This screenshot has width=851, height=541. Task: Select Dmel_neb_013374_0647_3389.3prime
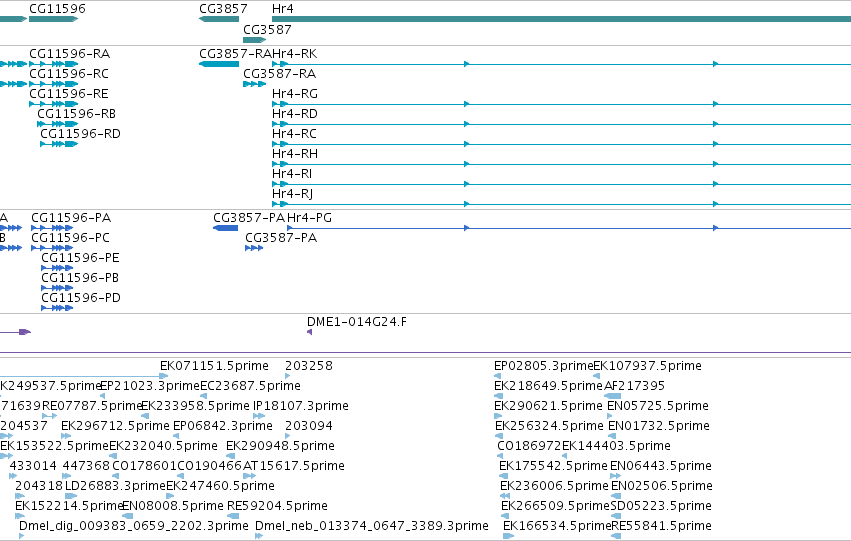tap(372, 526)
